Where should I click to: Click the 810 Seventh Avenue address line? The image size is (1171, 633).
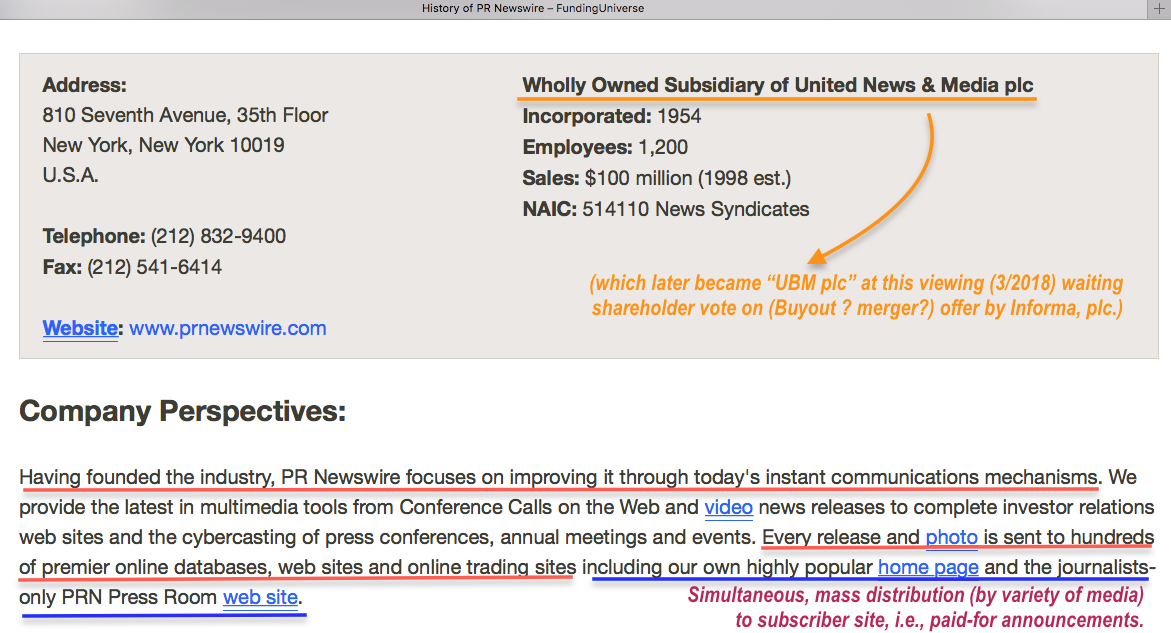pos(185,115)
